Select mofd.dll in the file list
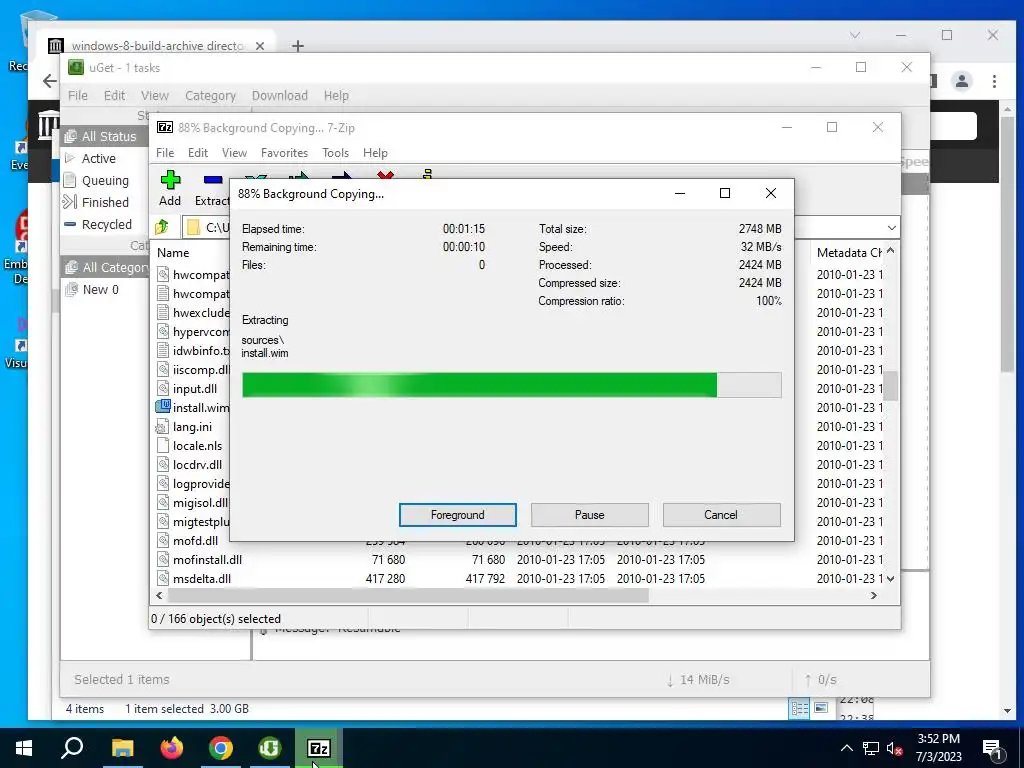The image size is (1024, 768). point(195,541)
